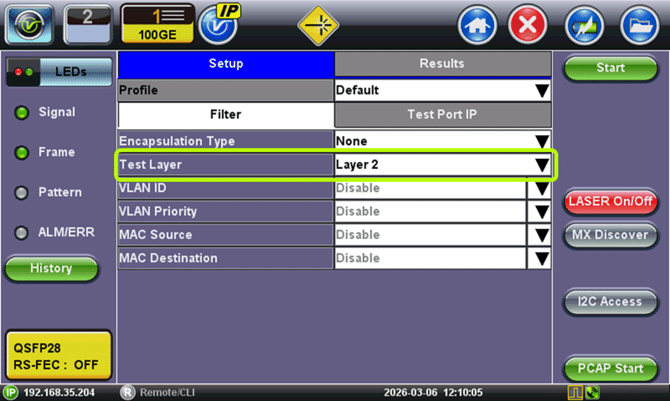Switch to the Test Port IP tab
The image size is (670, 401).
[442, 115]
